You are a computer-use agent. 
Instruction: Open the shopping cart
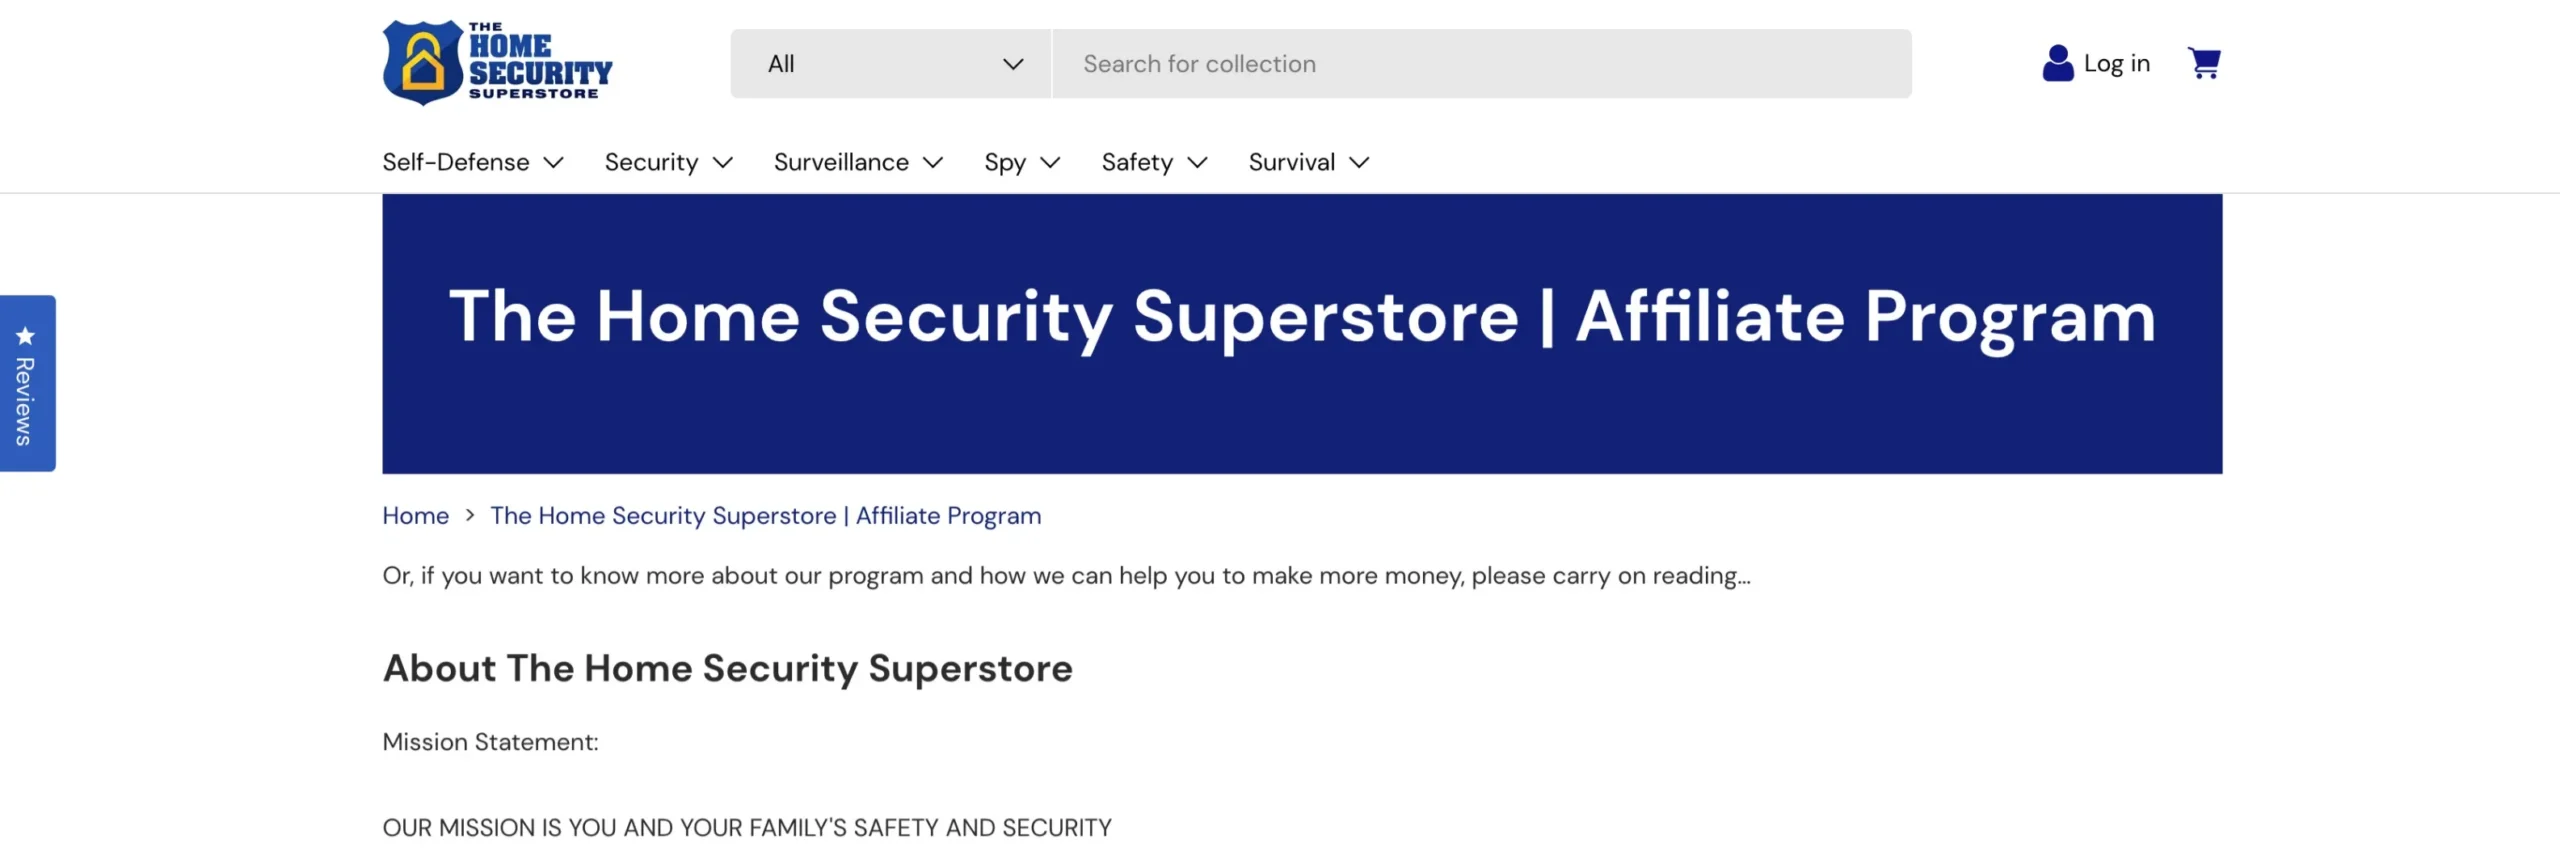coord(2204,63)
